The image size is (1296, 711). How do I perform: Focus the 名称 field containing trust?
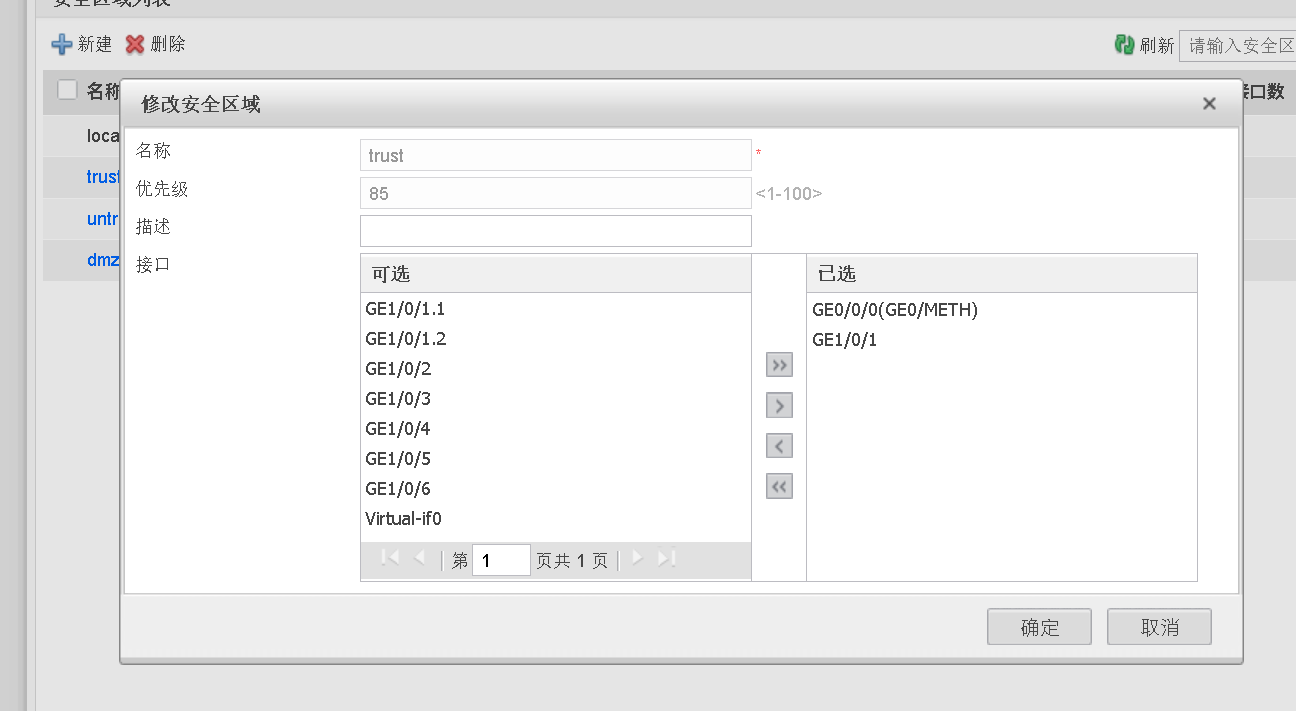coord(556,155)
